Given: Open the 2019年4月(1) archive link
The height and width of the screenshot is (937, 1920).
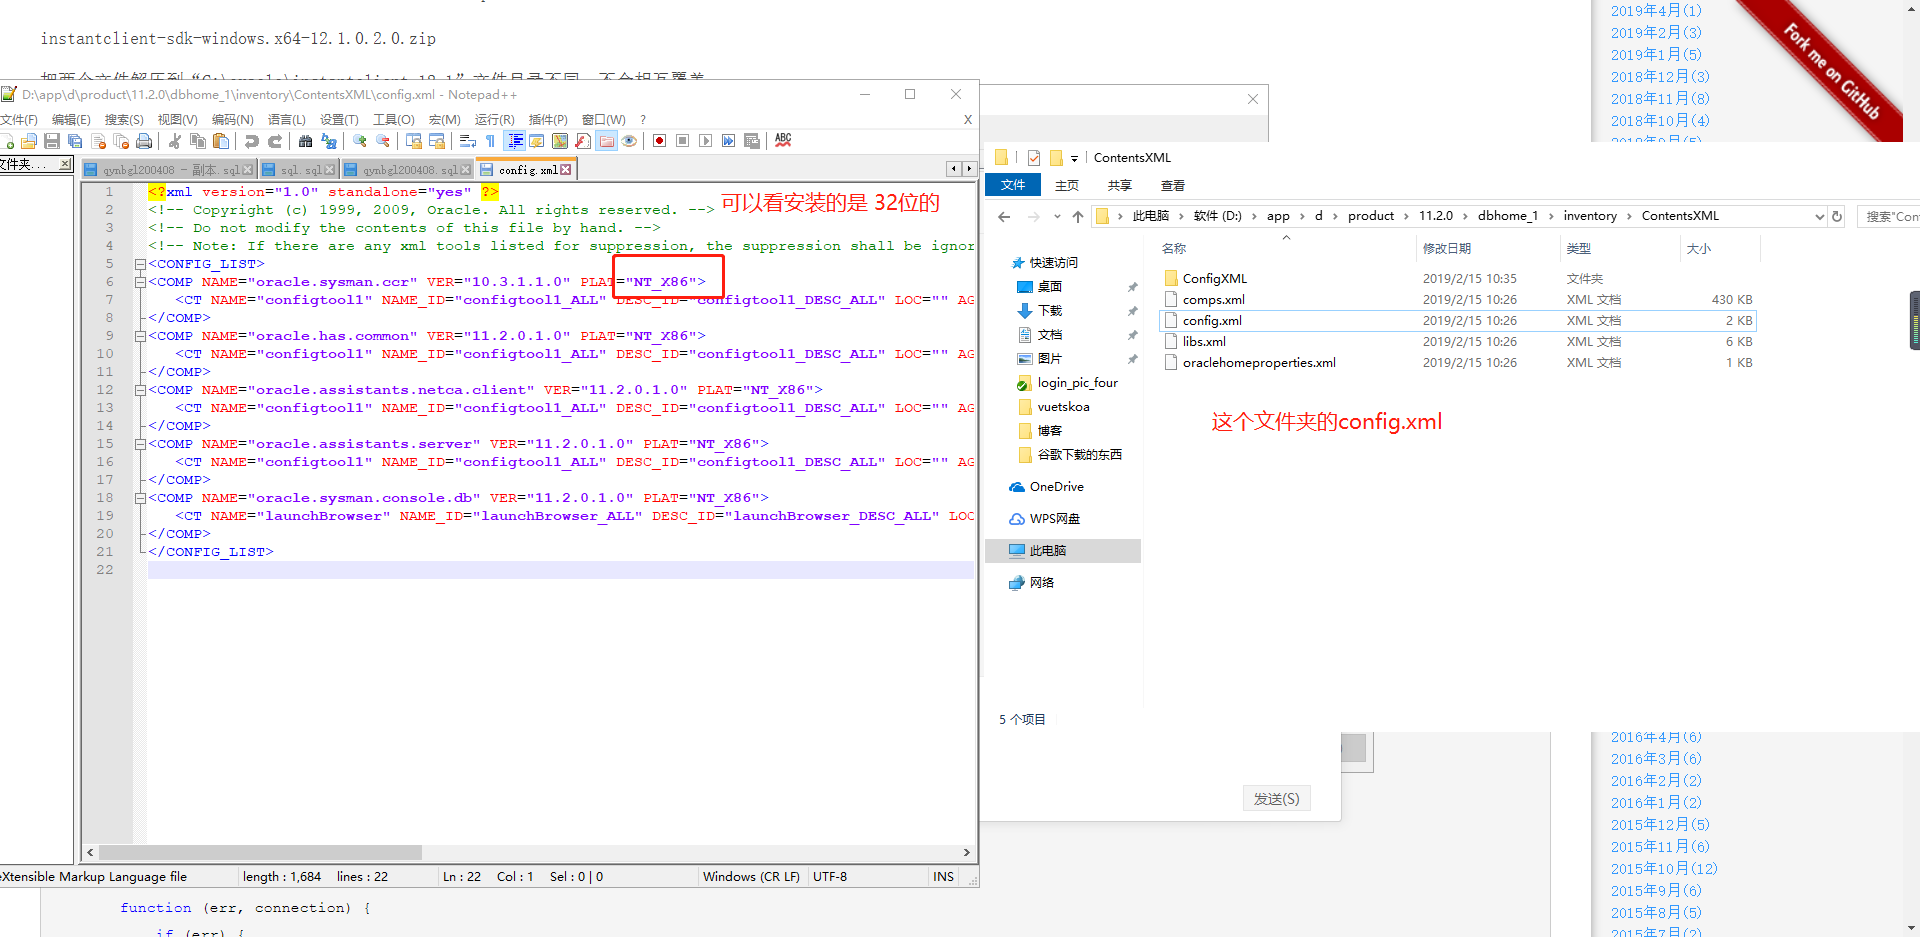Looking at the screenshot, I should tap(1656, 10).
